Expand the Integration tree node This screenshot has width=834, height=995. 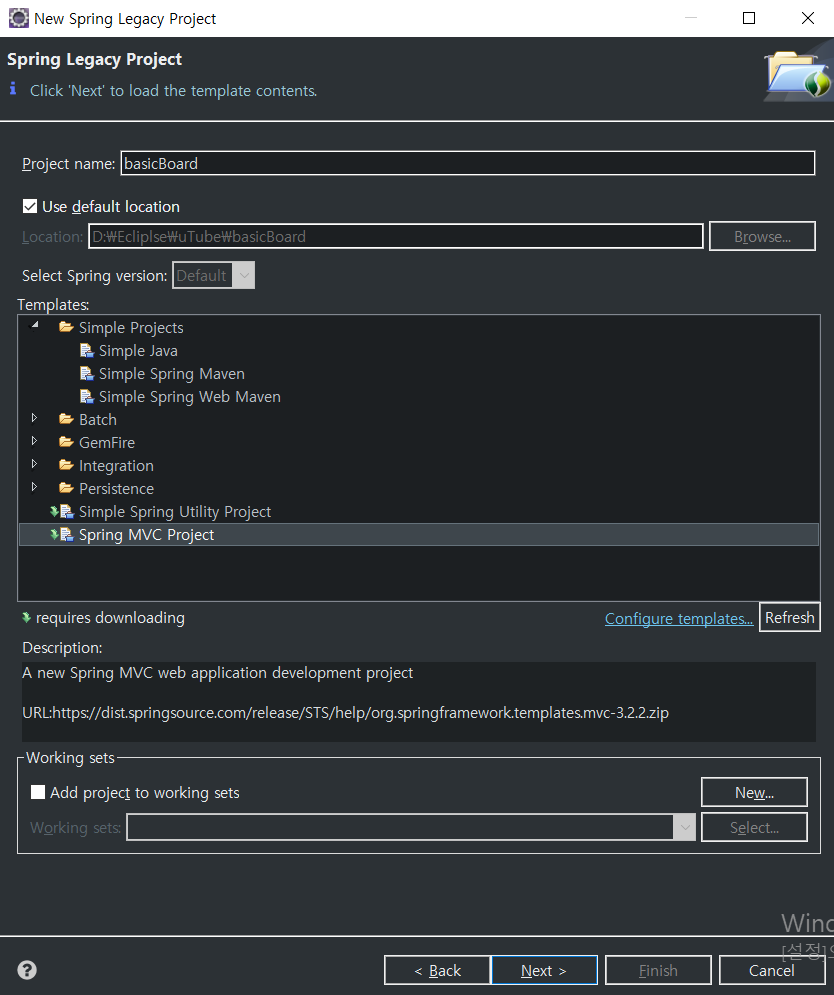coord(34,464)
